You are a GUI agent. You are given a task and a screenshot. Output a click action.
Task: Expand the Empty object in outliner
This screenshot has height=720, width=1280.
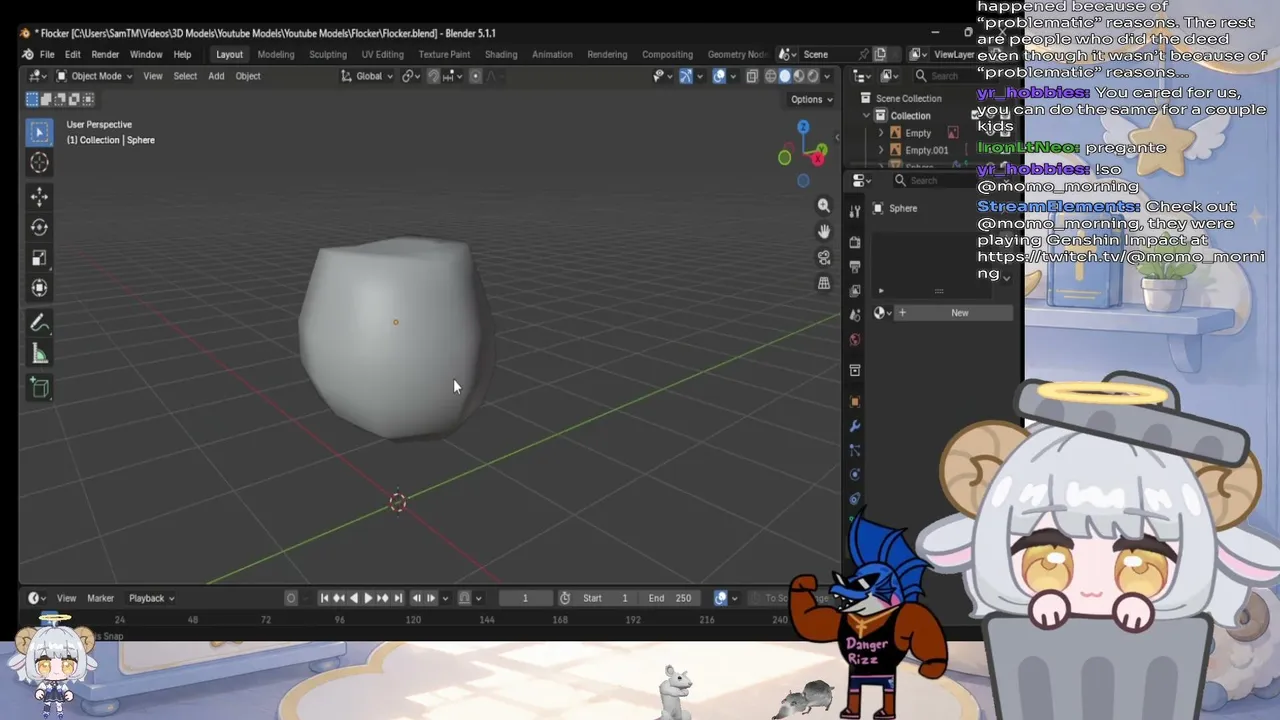(x=881, y=133)
